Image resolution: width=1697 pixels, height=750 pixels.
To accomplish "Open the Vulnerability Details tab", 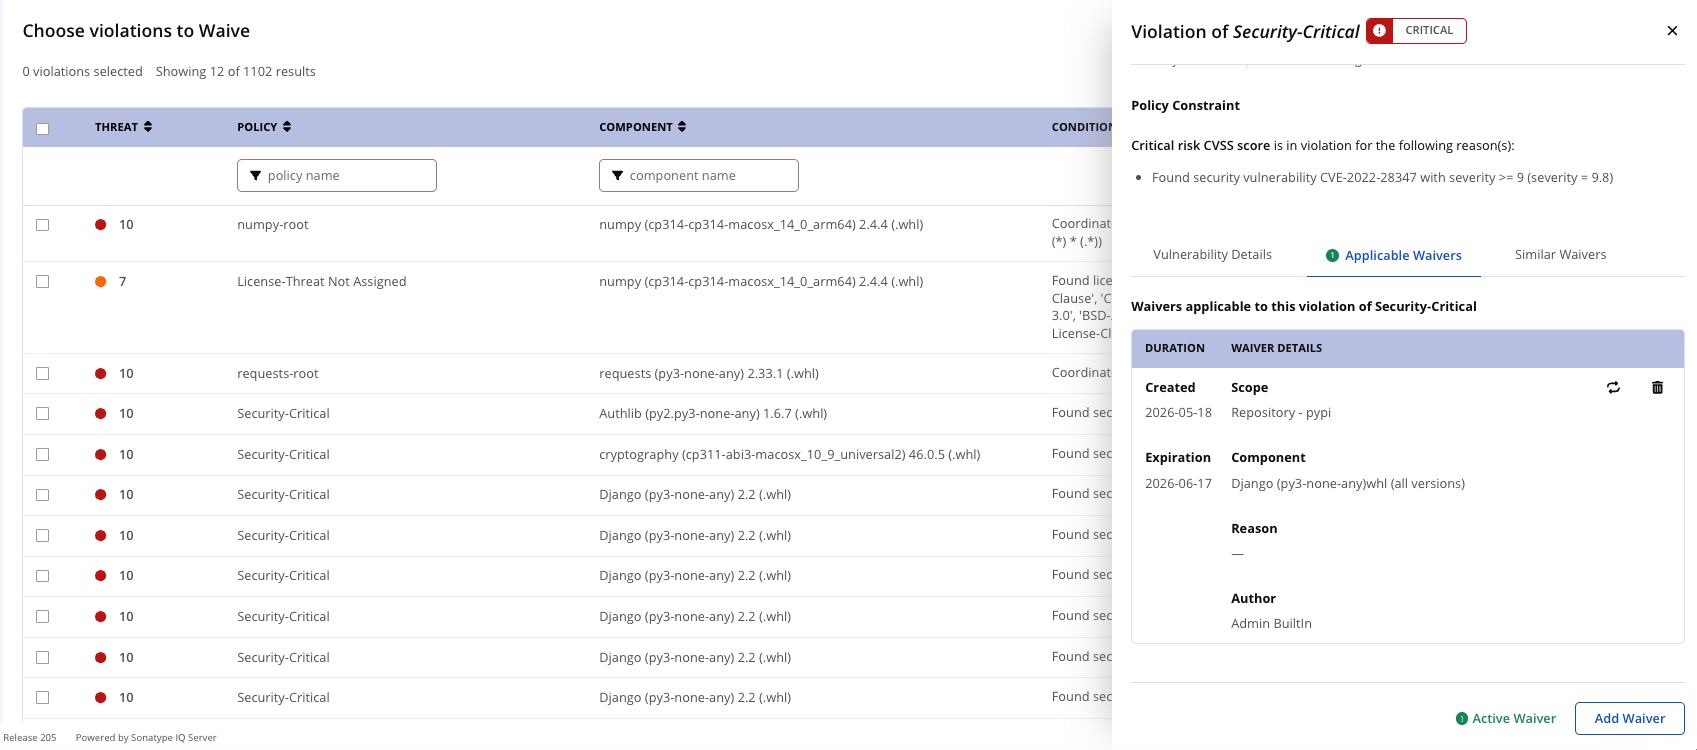I will pos(1212,255).
